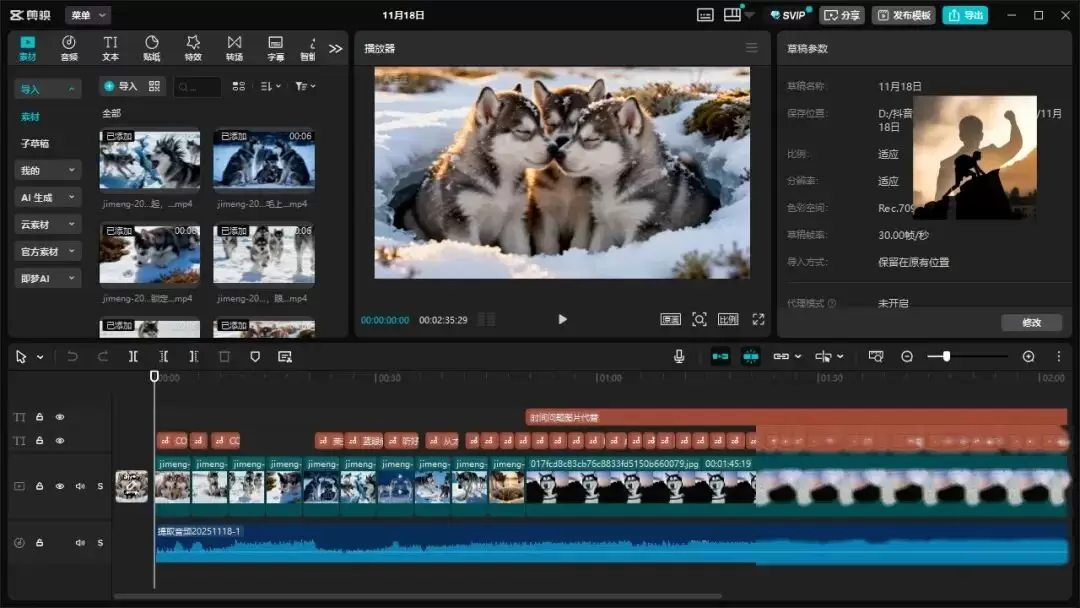Enter fullscreen preview mode

click(758, 319)
